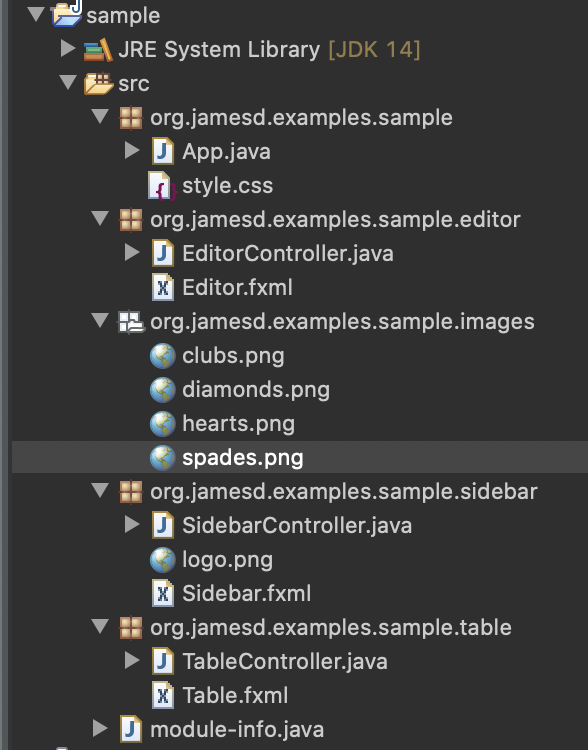Screen dimensions: 588x750
Task: Click the JRE System Library books icon
Action: [x=98, y=50]
